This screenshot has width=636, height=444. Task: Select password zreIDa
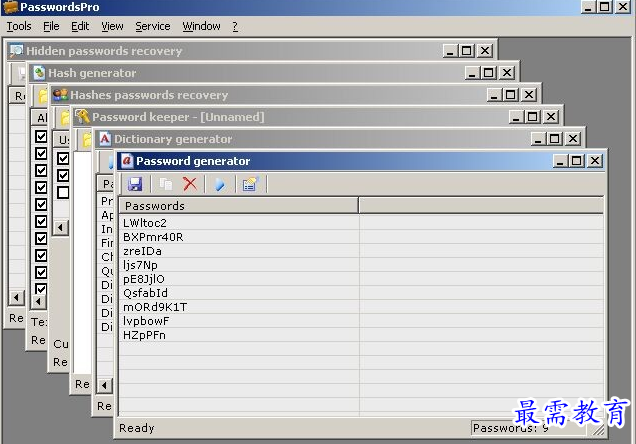[142, 251]
